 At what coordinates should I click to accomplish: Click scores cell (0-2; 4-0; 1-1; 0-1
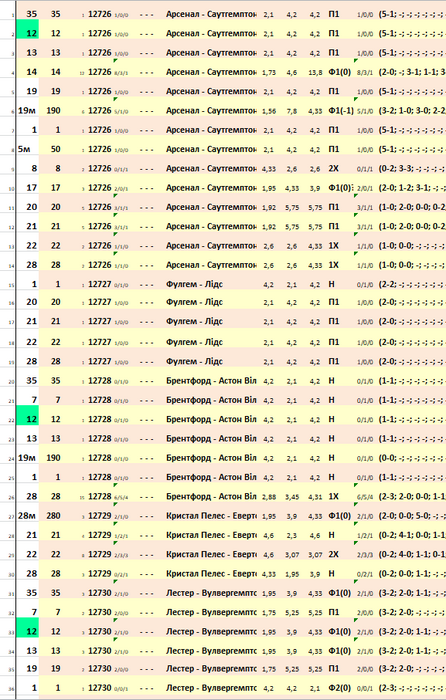412,554
